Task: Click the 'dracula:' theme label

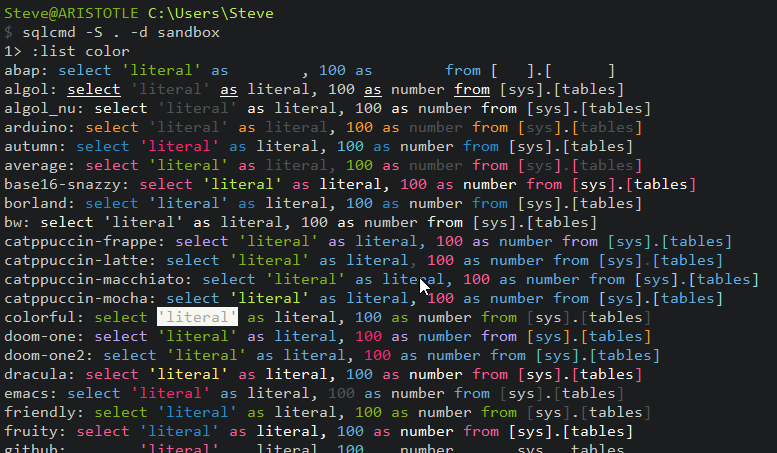Action: (x=40, y=374)
